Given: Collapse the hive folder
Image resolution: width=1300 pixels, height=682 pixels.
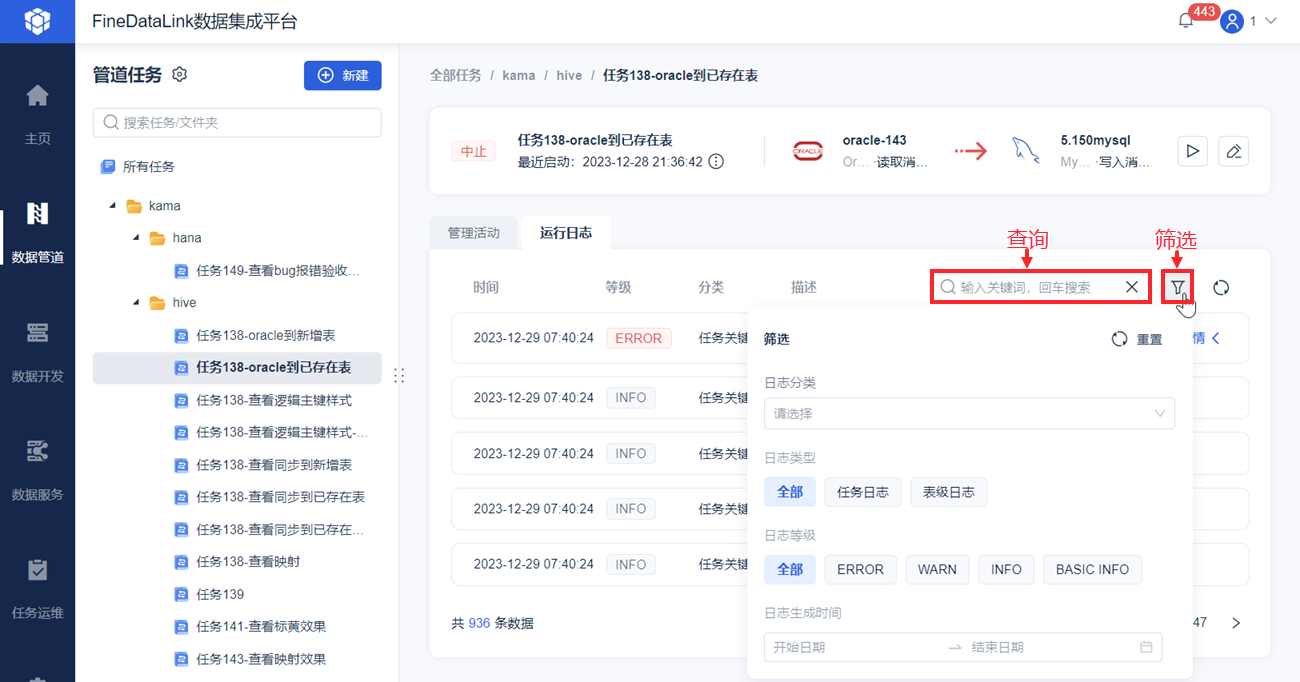Looking at the screenshot, I should click(x=135, y=303).
